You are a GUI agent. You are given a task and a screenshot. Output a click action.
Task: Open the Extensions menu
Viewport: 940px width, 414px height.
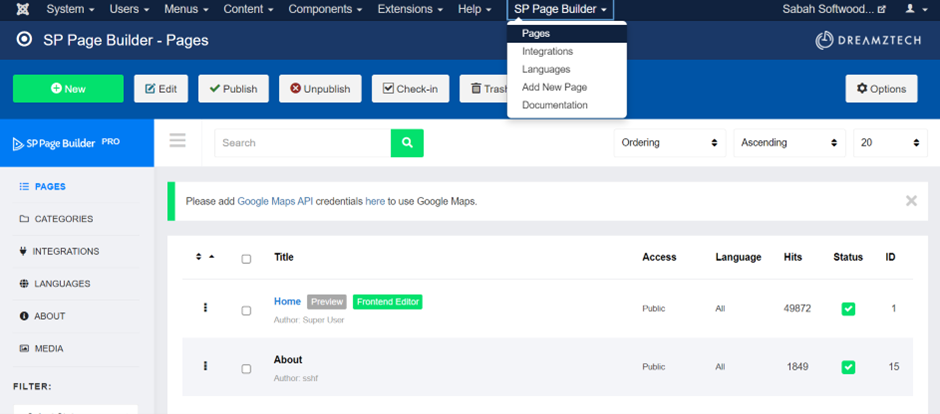coord(410,9)
